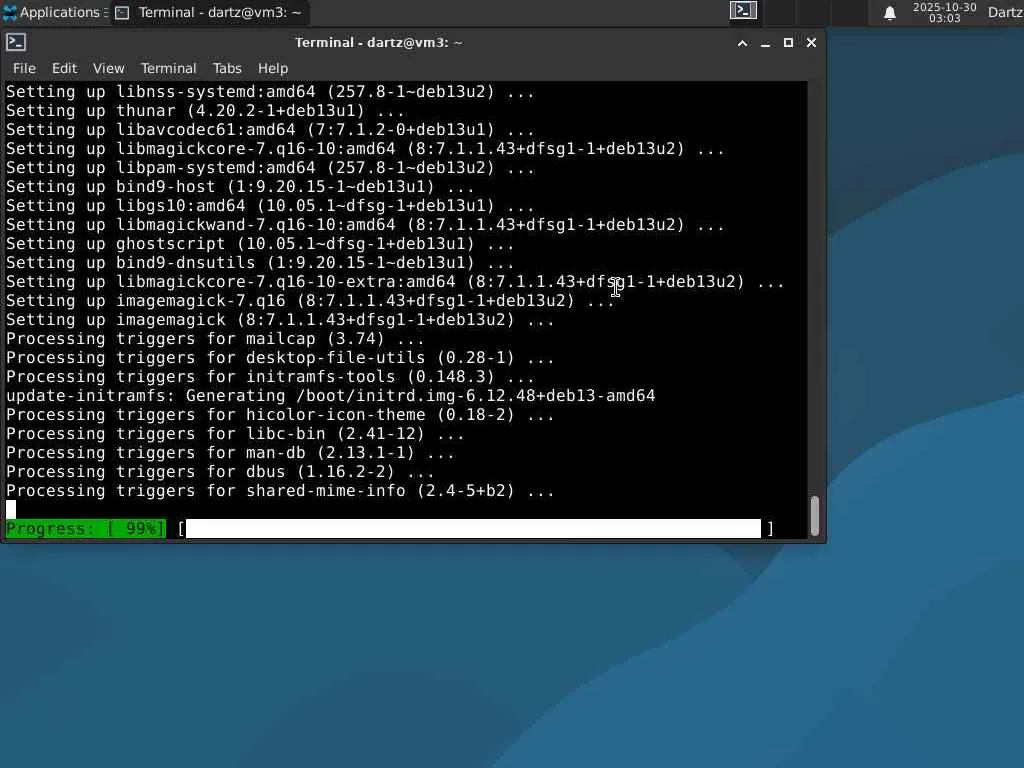The width and height of the screenshot is (1024, 768).
Task: Click line 'Processing triggers for shared-mime-info'
Action: (280, 490)
